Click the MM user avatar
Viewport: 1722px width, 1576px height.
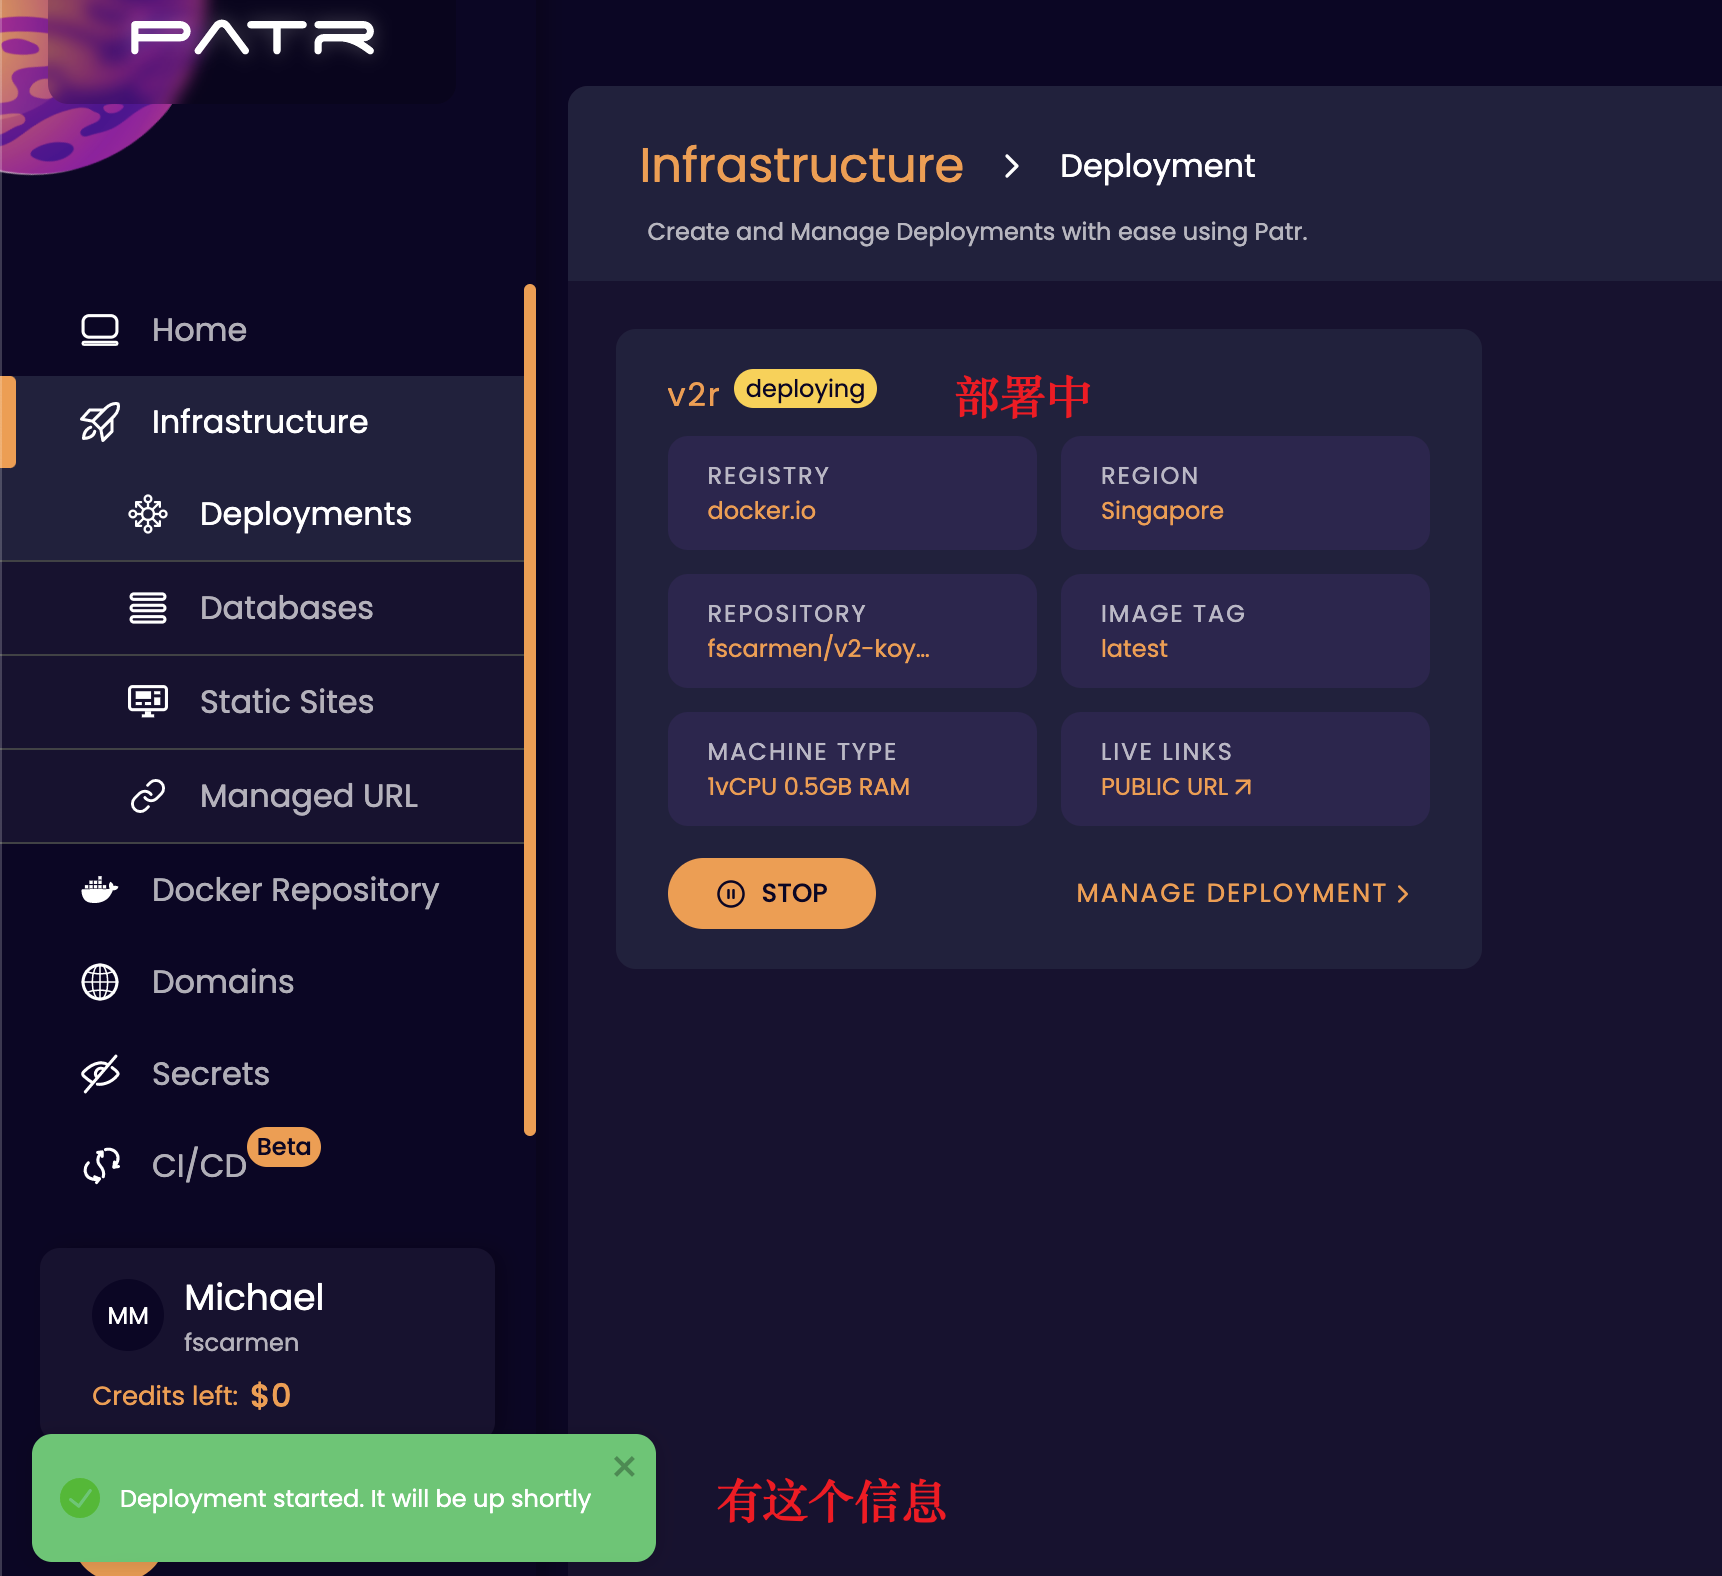click(x=127, y=1315)
